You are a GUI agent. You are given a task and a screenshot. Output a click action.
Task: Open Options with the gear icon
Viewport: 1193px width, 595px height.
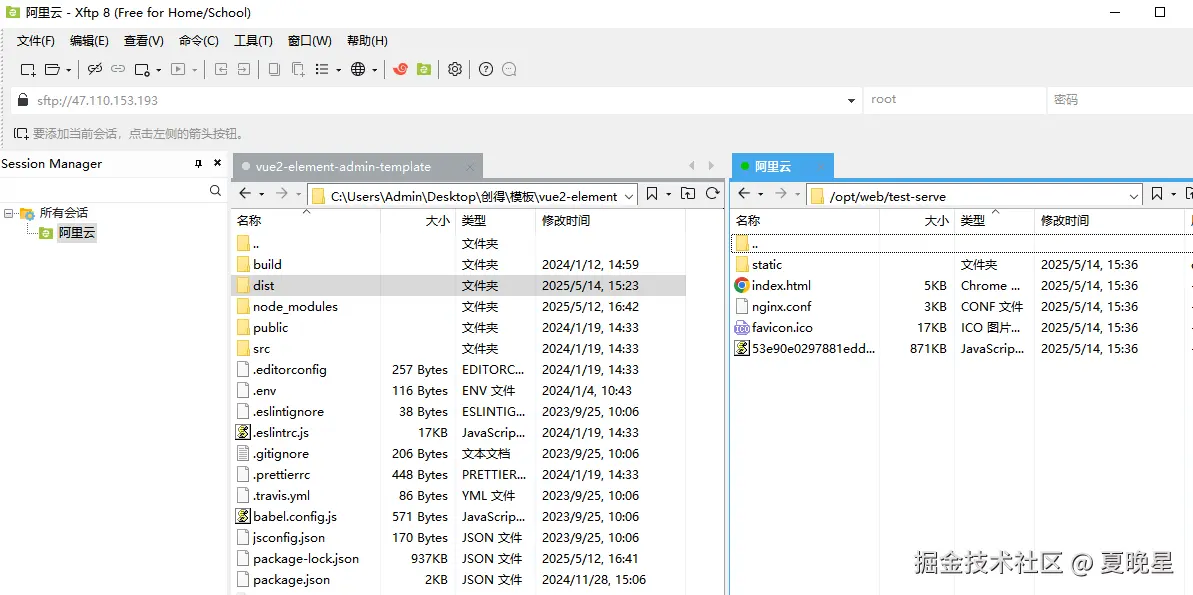click(455, 69)
